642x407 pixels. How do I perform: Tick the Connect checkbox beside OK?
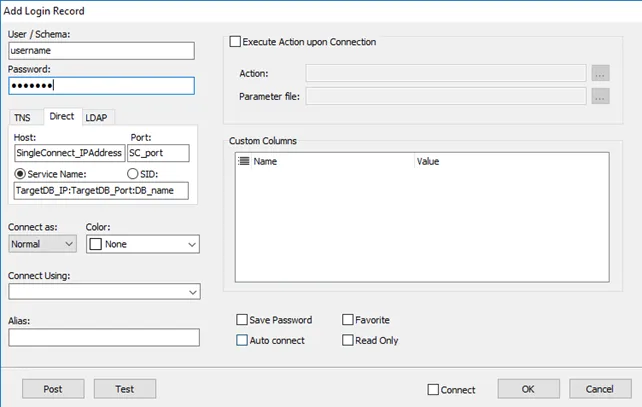tap(433, 389)
